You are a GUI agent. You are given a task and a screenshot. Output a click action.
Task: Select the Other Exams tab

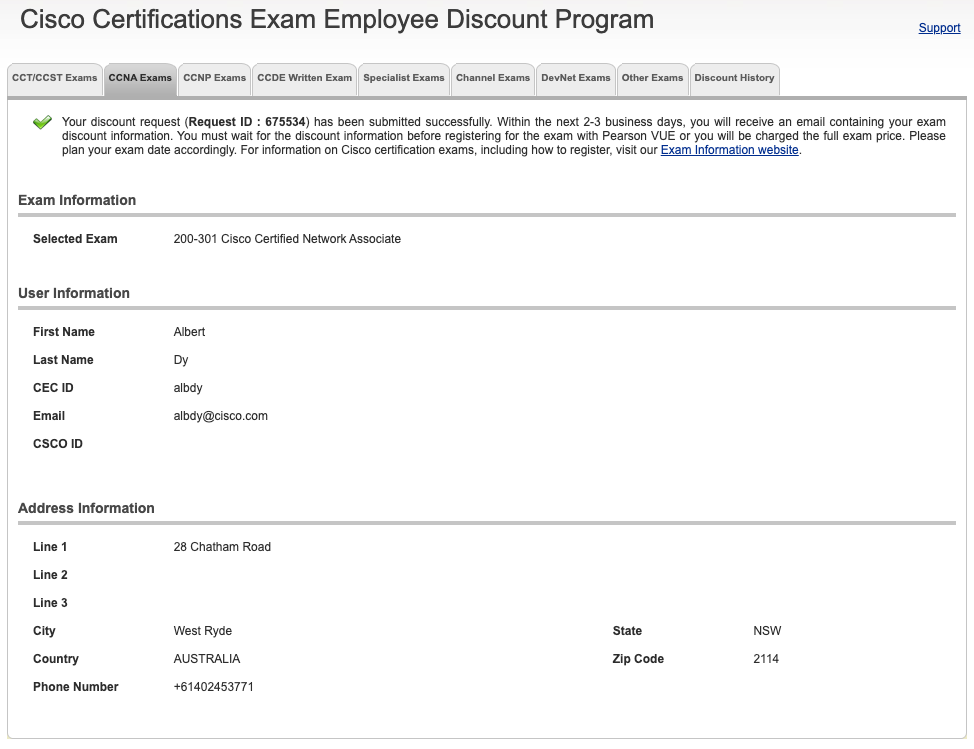pyautogui.click(x=652, y=78)
